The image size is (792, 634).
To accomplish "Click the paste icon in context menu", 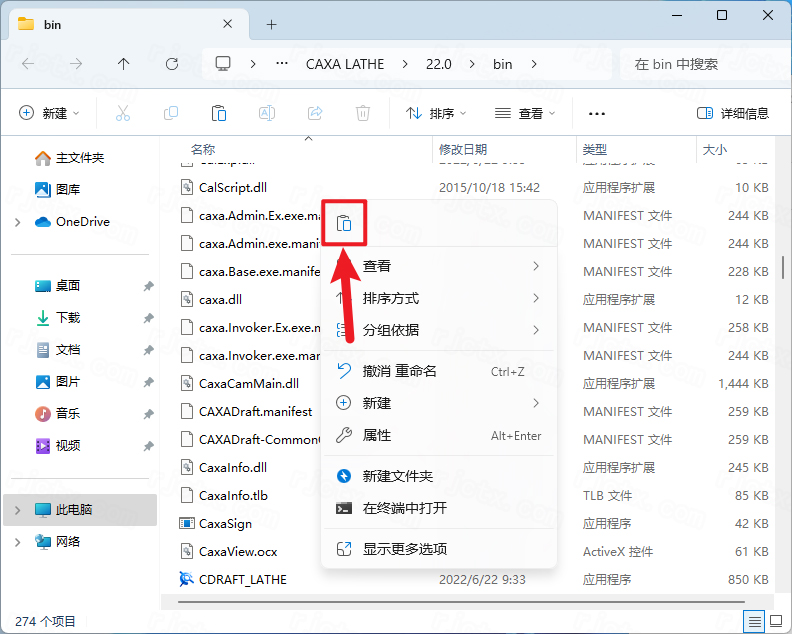I will [x=344, y=223].
